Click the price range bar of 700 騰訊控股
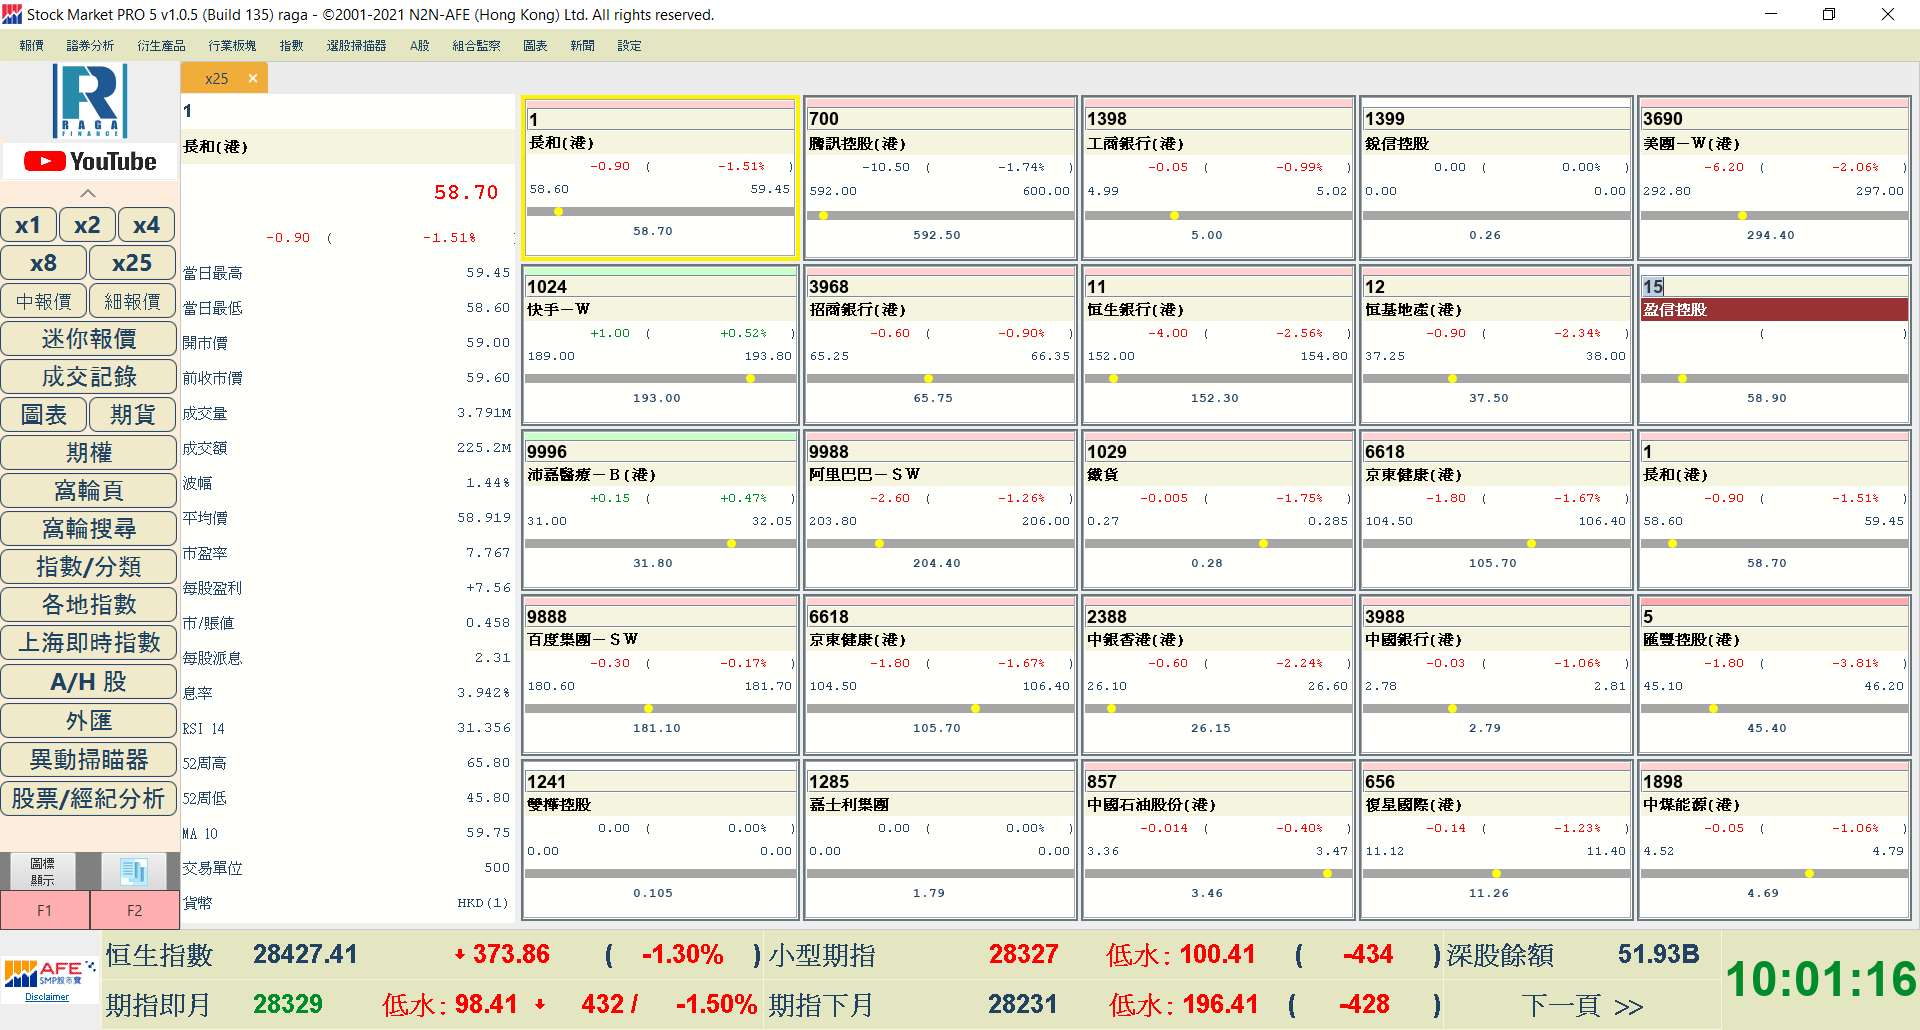The image size is (1920, 1030). click(939, 215)
